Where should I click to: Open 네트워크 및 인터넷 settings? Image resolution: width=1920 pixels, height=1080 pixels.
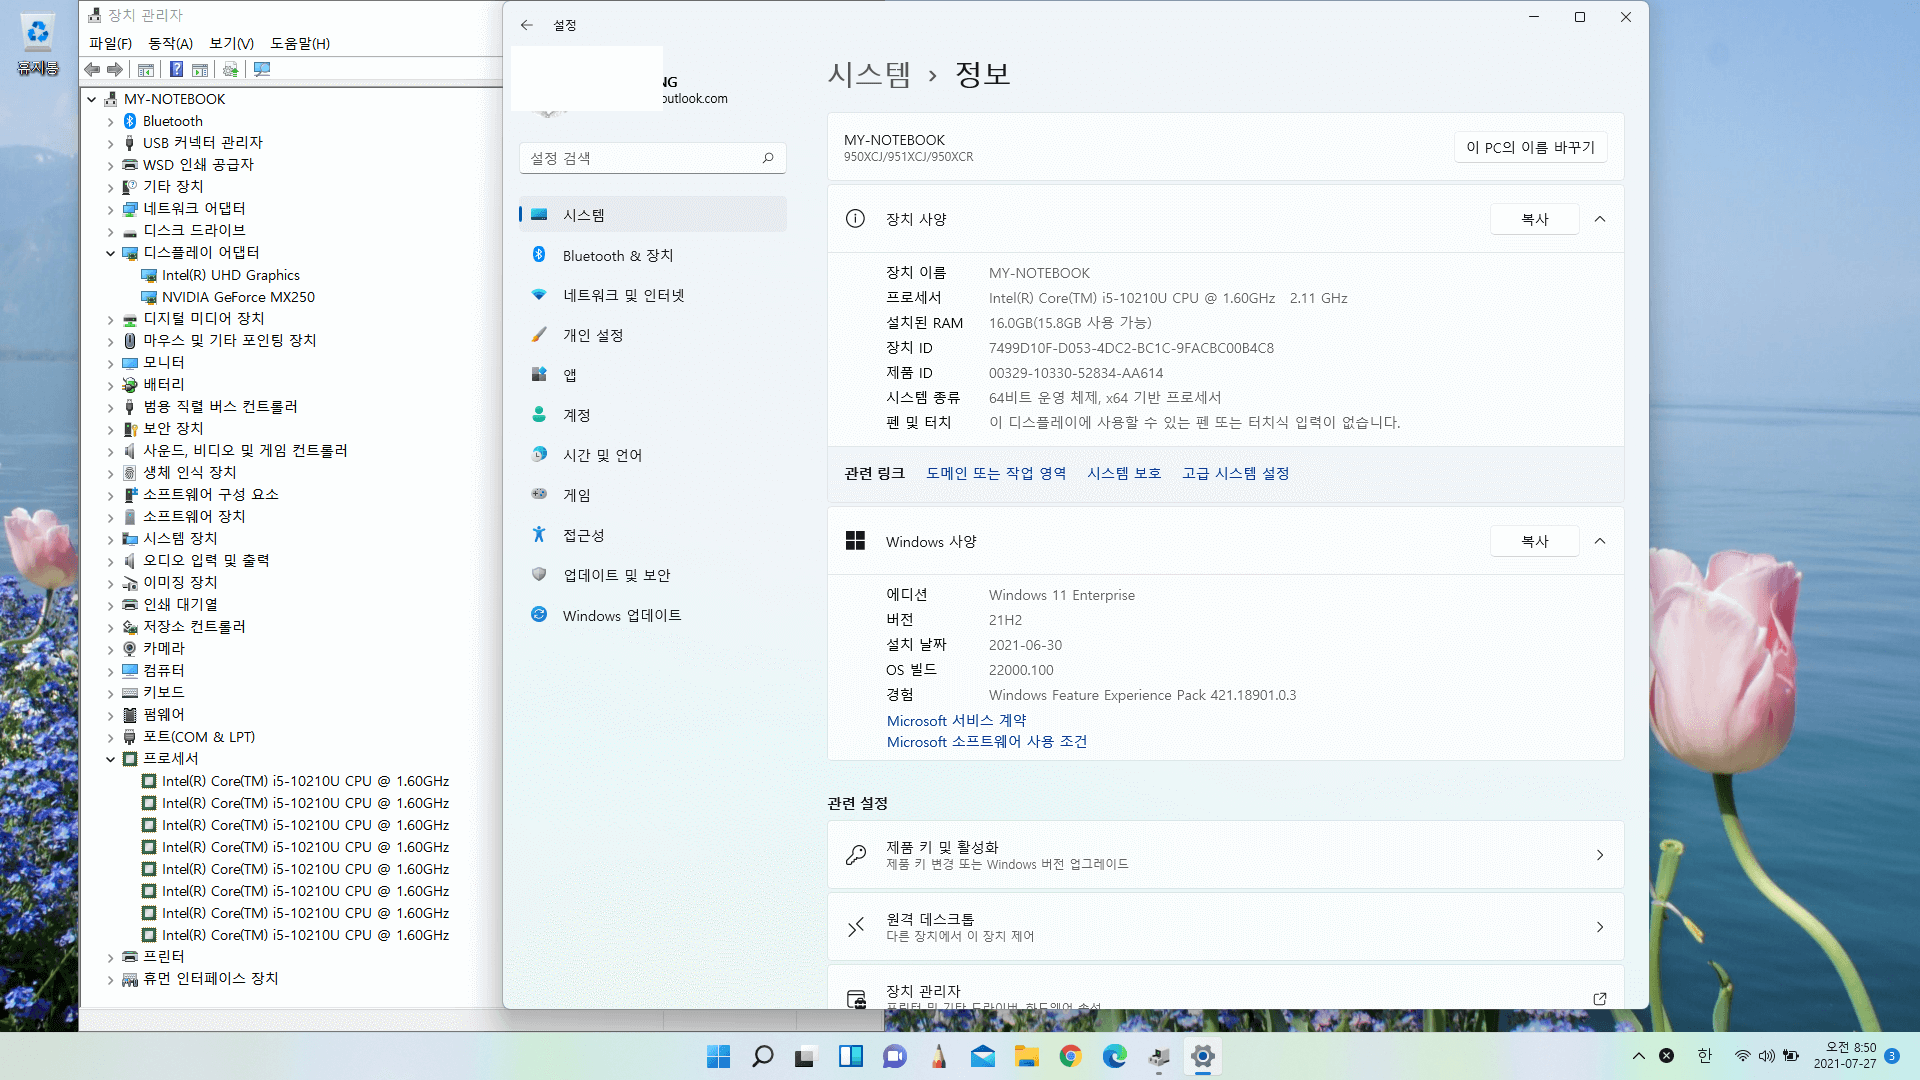pos(652,295)
